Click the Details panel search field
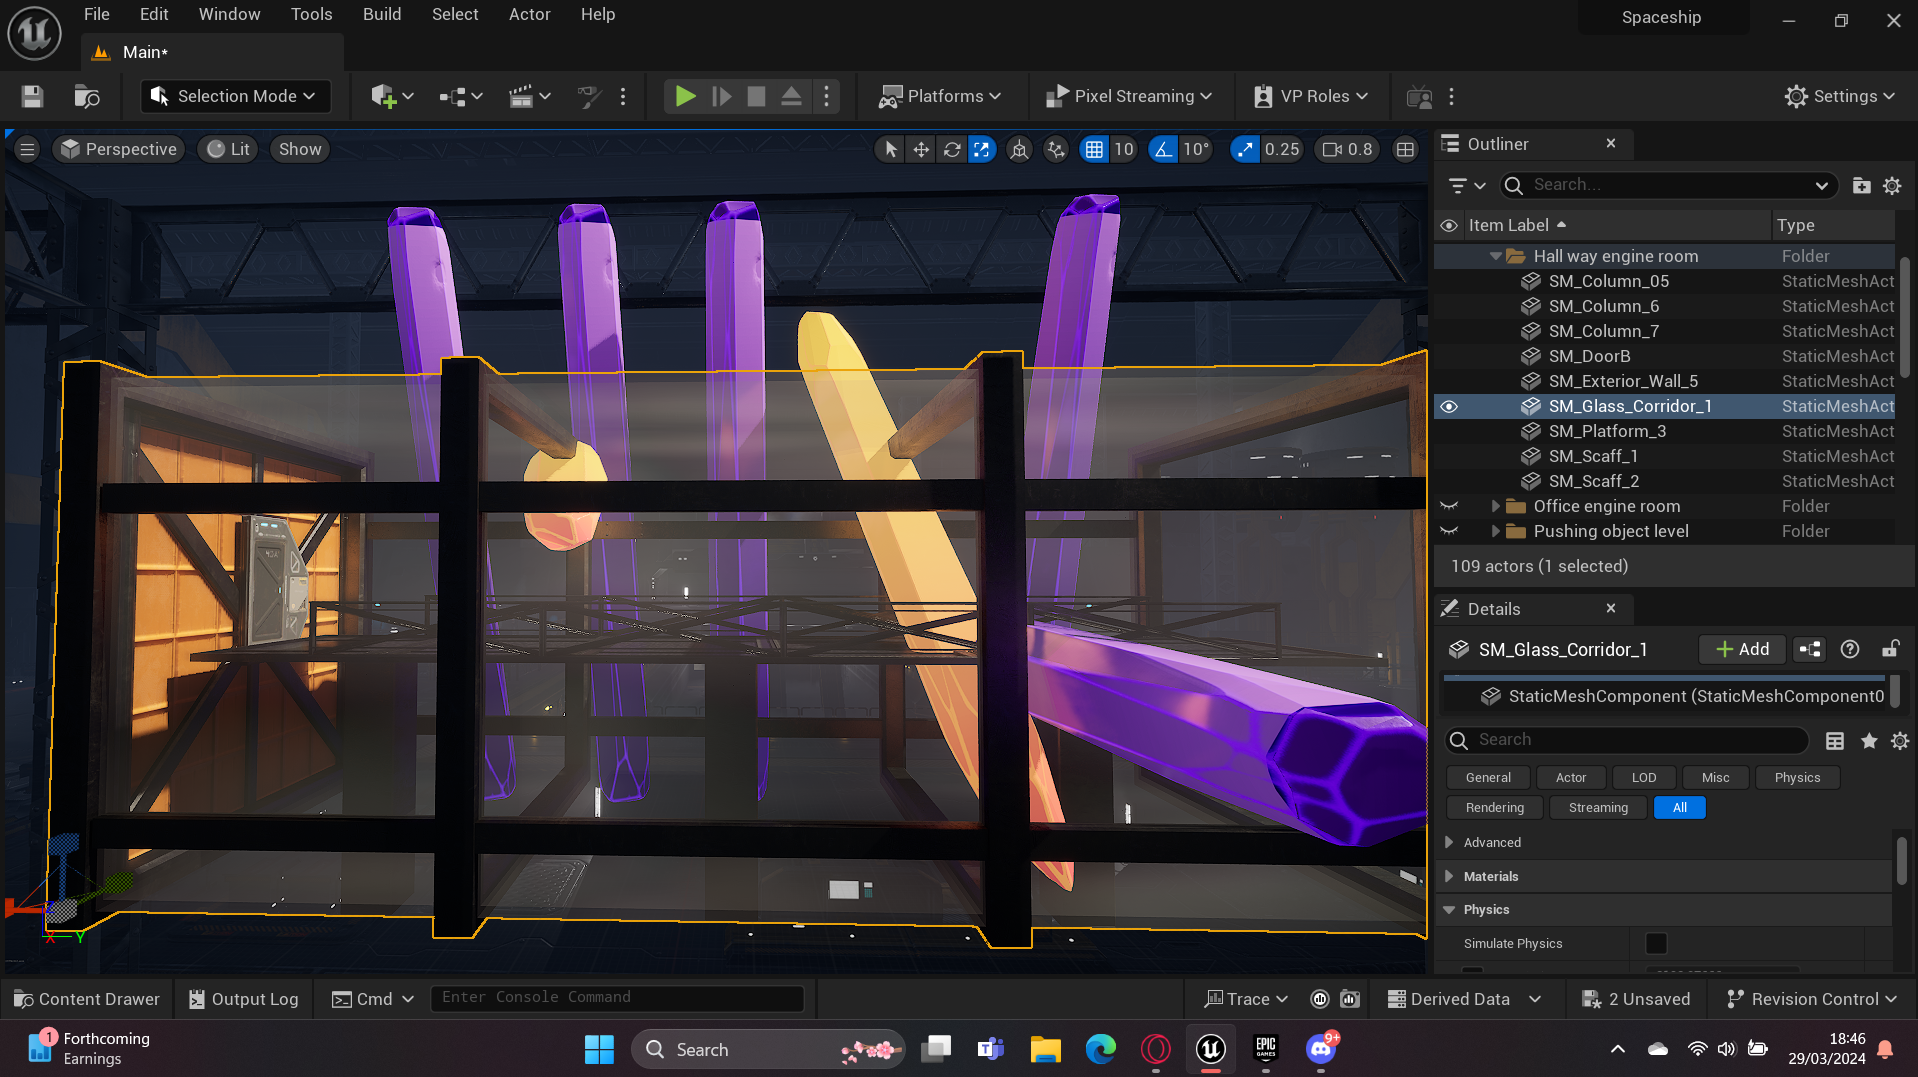Screen dimensions: 1918x1077 tap(1627, 740)
